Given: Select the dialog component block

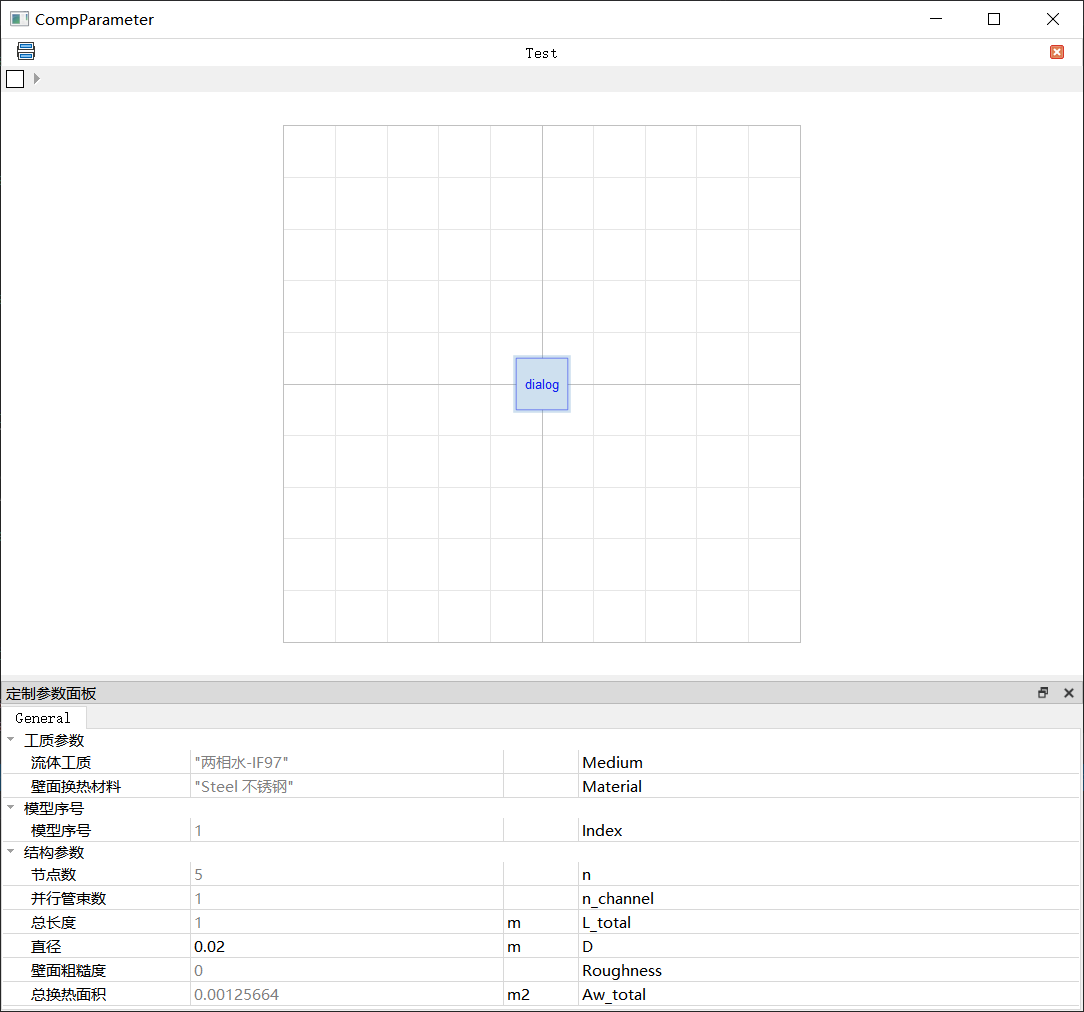Looking at the screenshot, I should (542, 384).
